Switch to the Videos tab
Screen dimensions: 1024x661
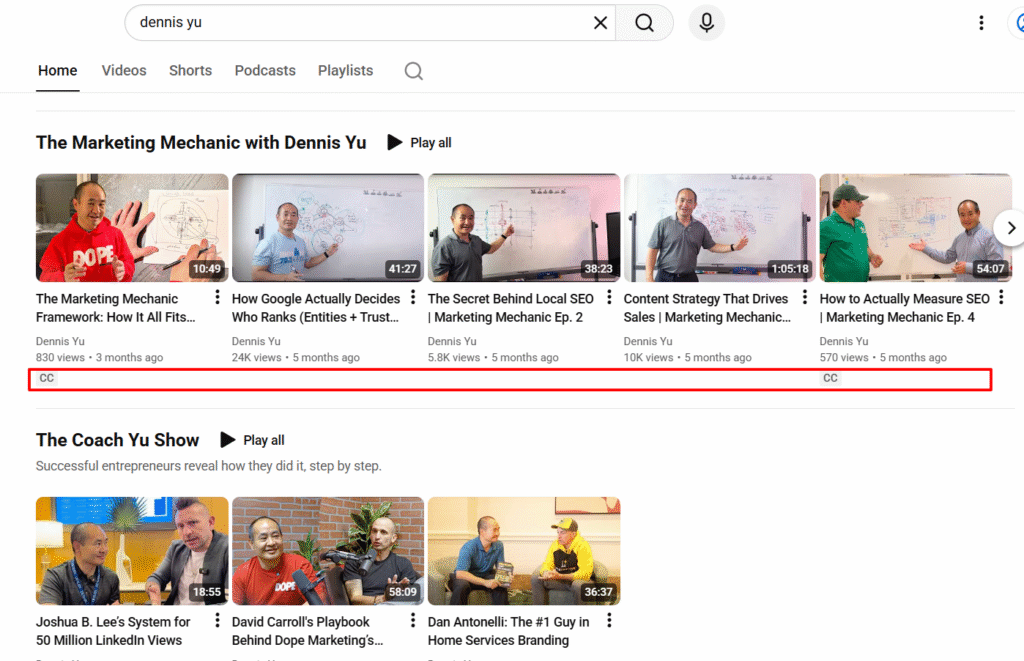124,71
